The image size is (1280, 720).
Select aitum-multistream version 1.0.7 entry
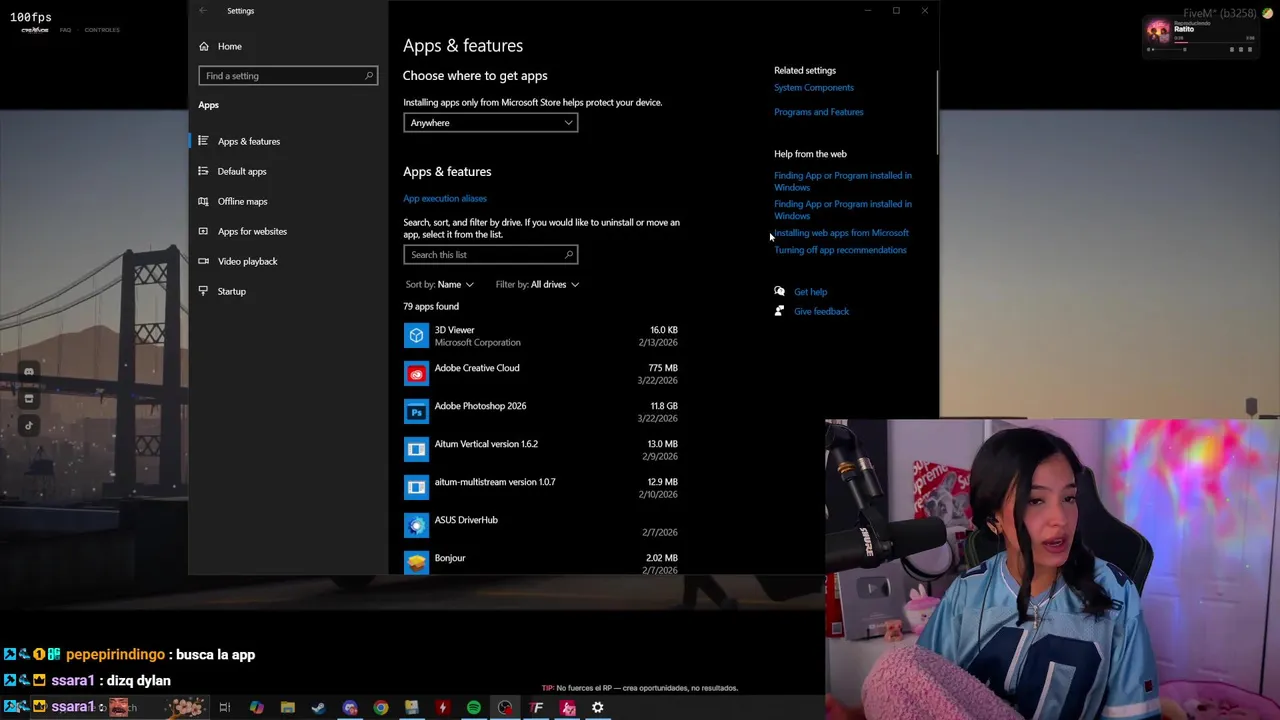click(541, 488)
